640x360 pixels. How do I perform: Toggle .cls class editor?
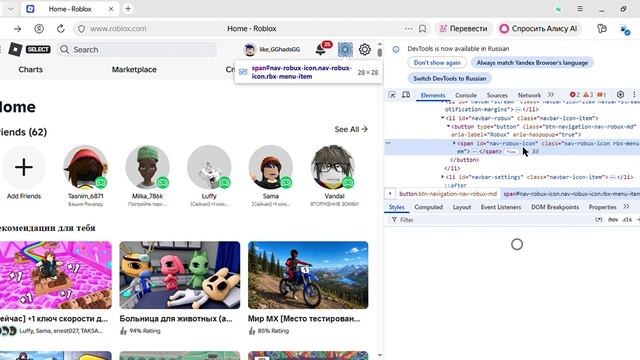coord(627,220)
